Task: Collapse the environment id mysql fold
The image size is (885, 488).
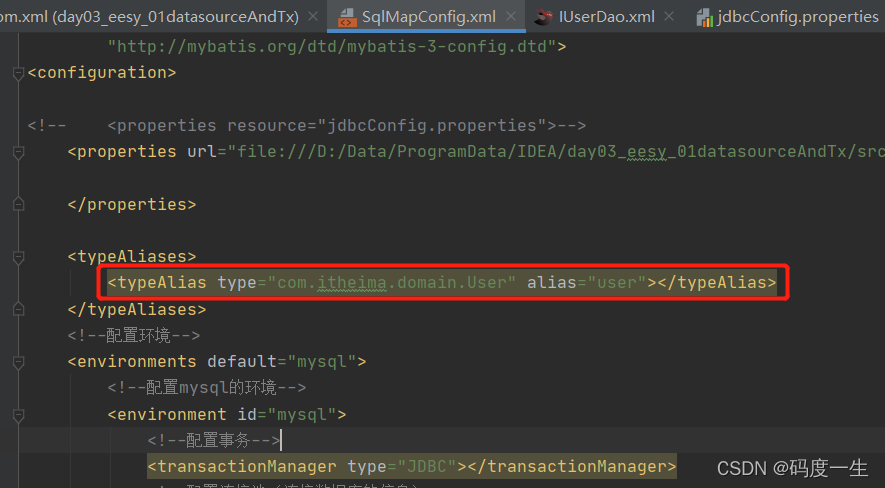Action: (18, 415)
